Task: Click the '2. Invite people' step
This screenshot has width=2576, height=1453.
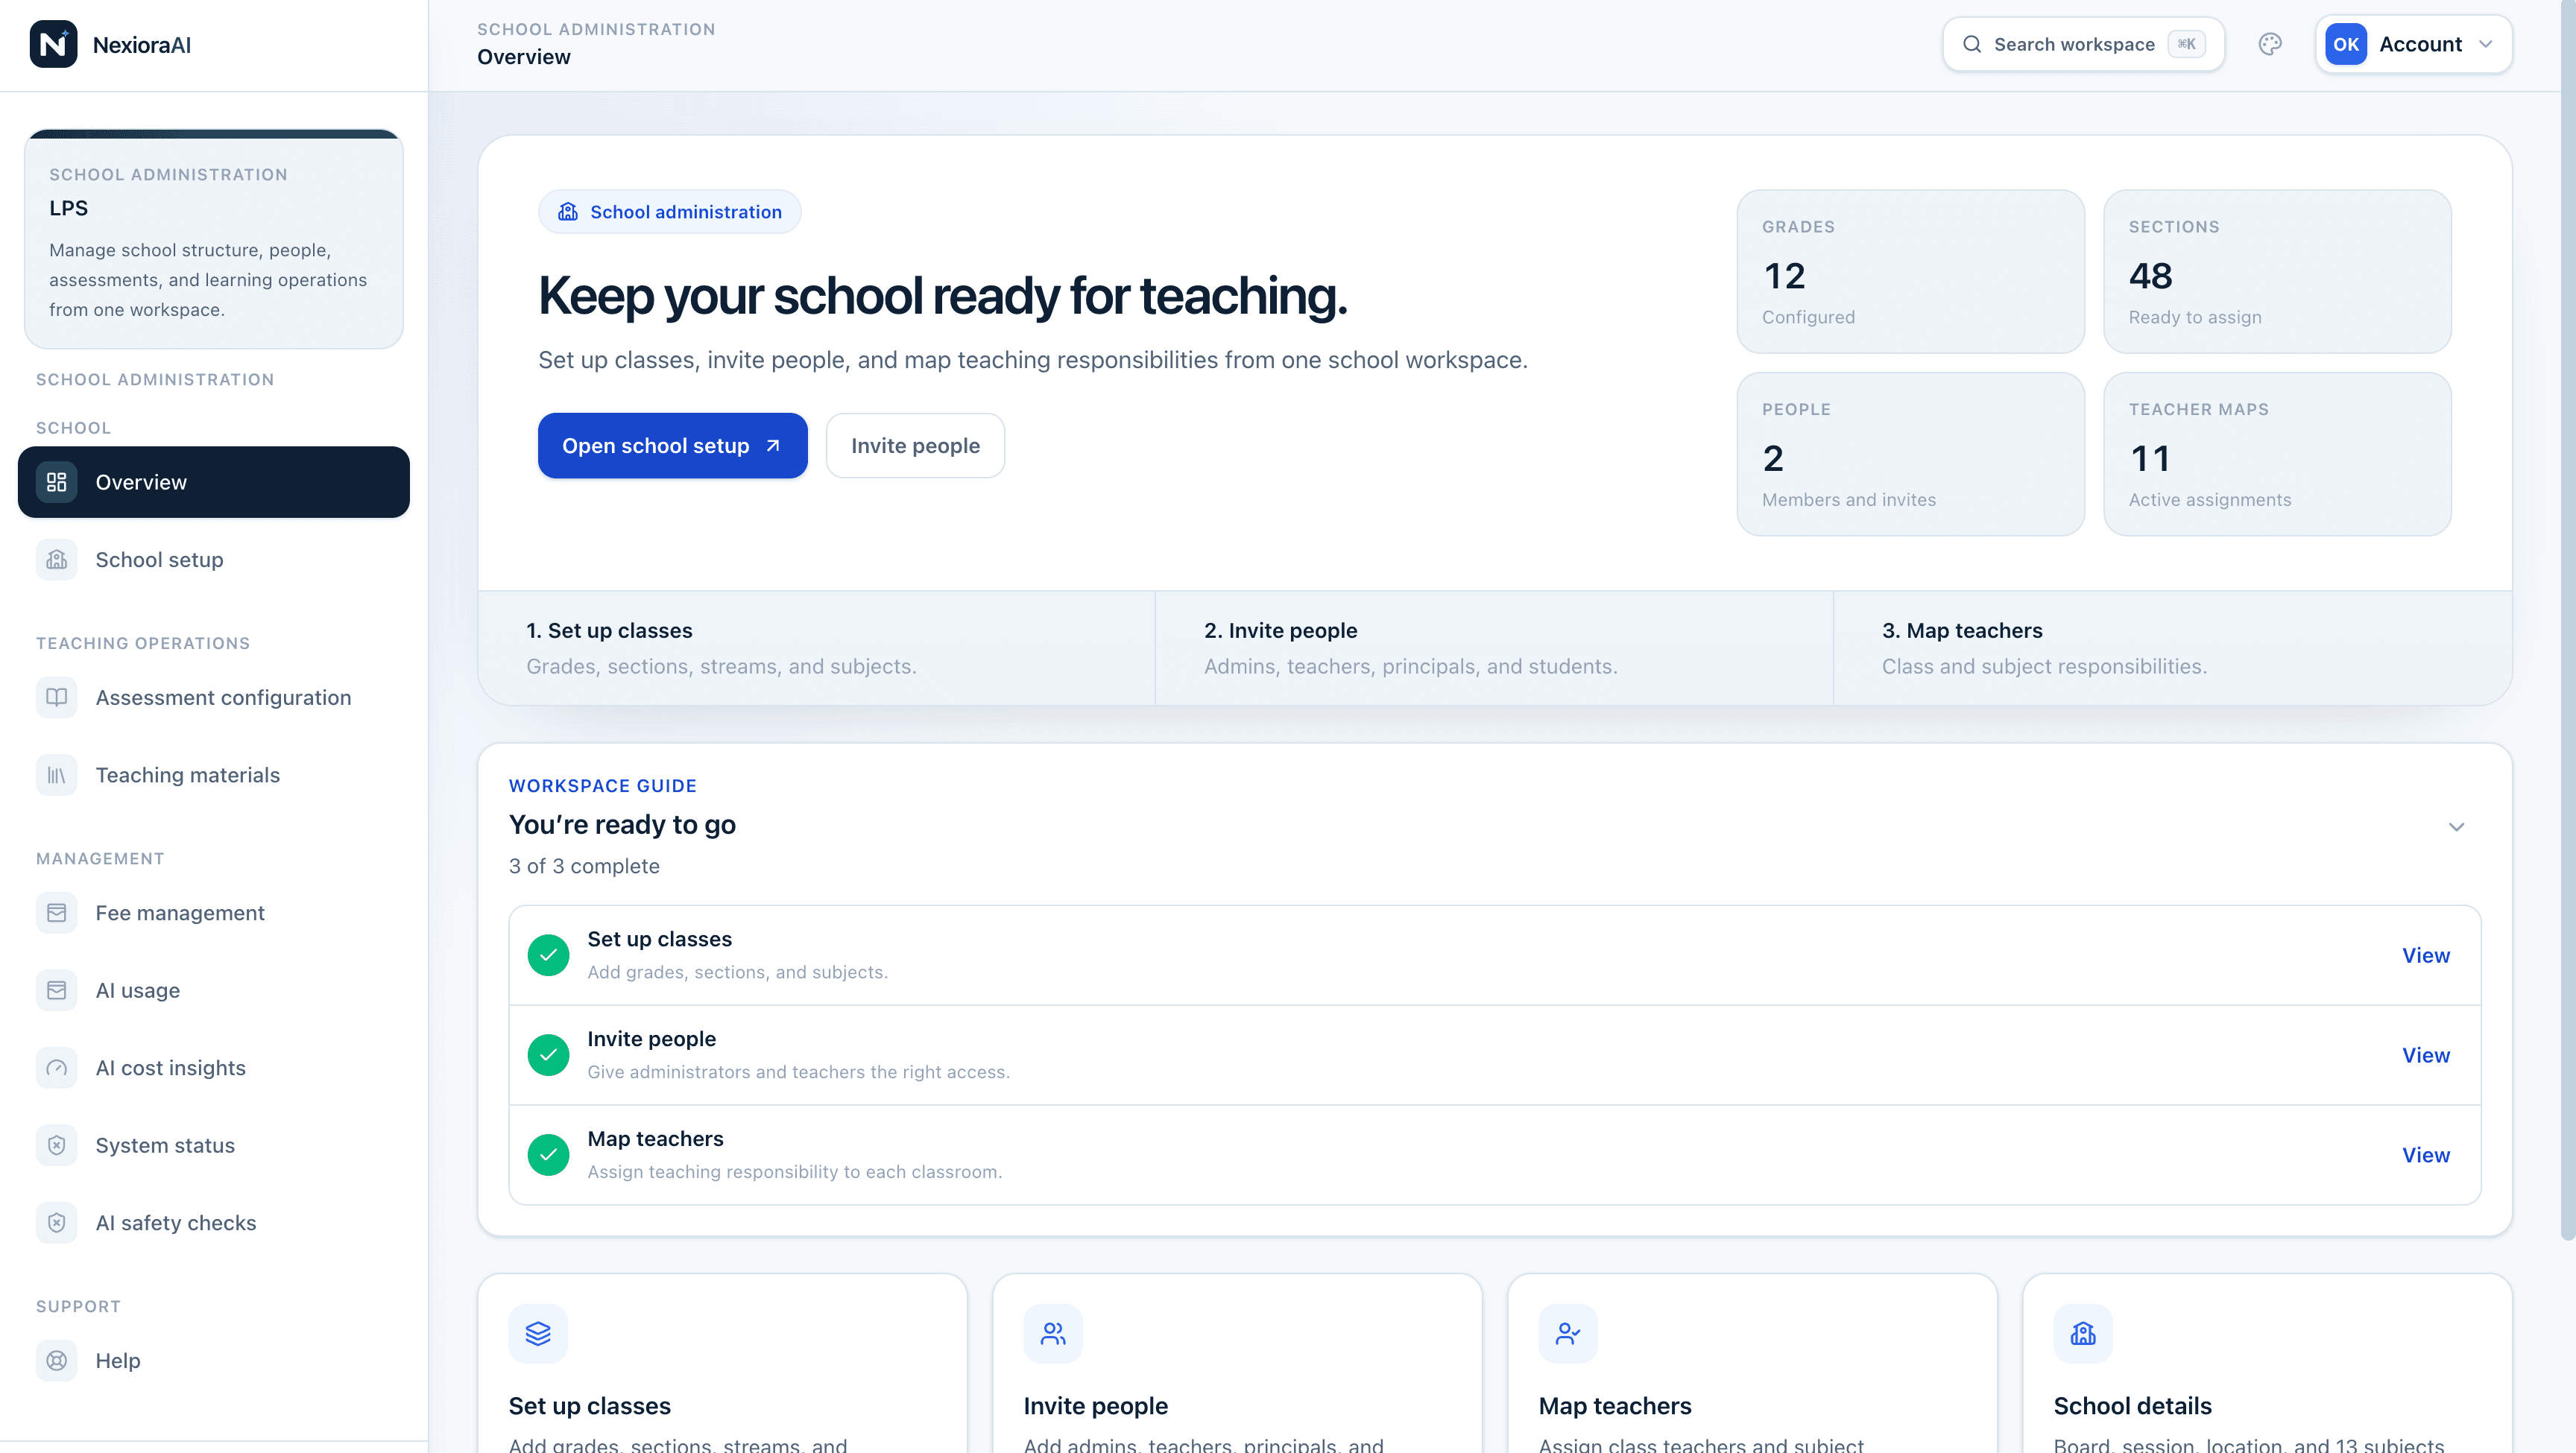Action: (x=1494, y=648)
